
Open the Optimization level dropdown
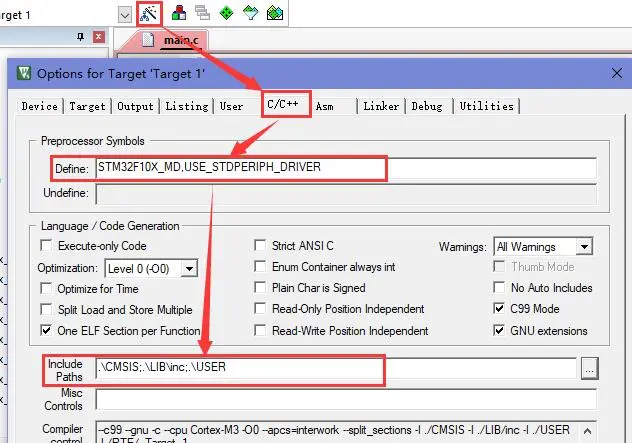click(189, 268)
